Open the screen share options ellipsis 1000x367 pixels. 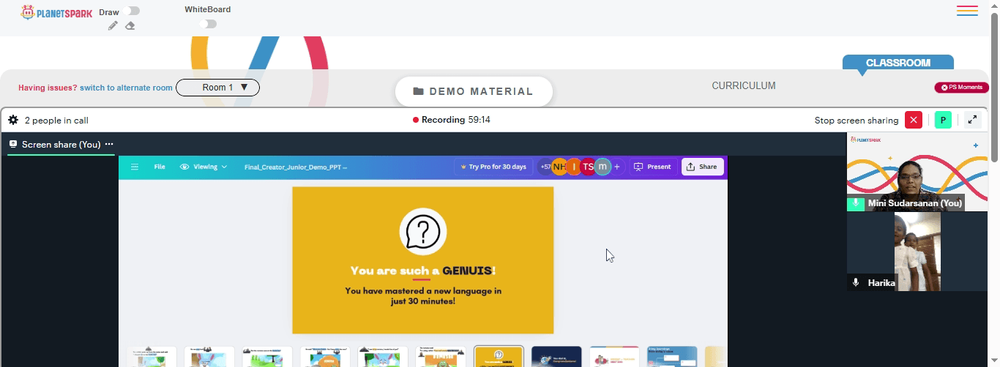click(109, 144)
